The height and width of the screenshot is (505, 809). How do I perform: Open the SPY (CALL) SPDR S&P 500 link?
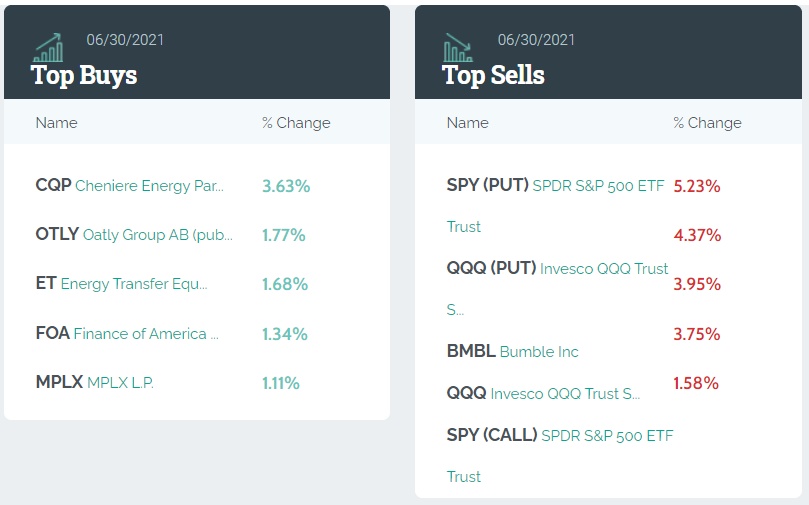(x=560, y=435)
